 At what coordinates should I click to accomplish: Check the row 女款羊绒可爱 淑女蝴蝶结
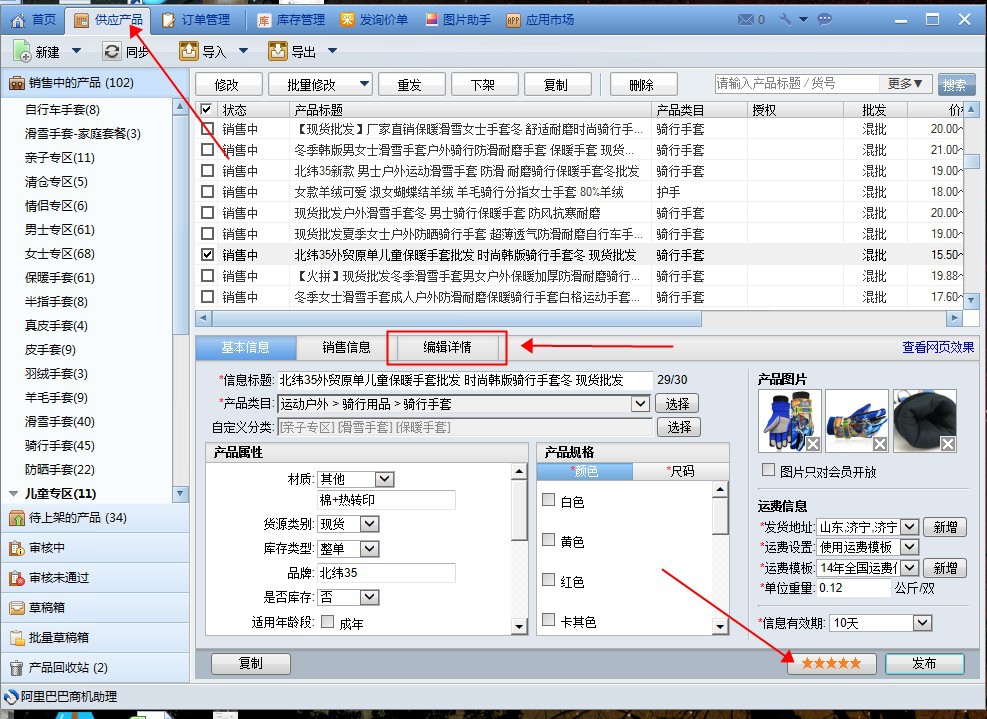pos(207,191)
